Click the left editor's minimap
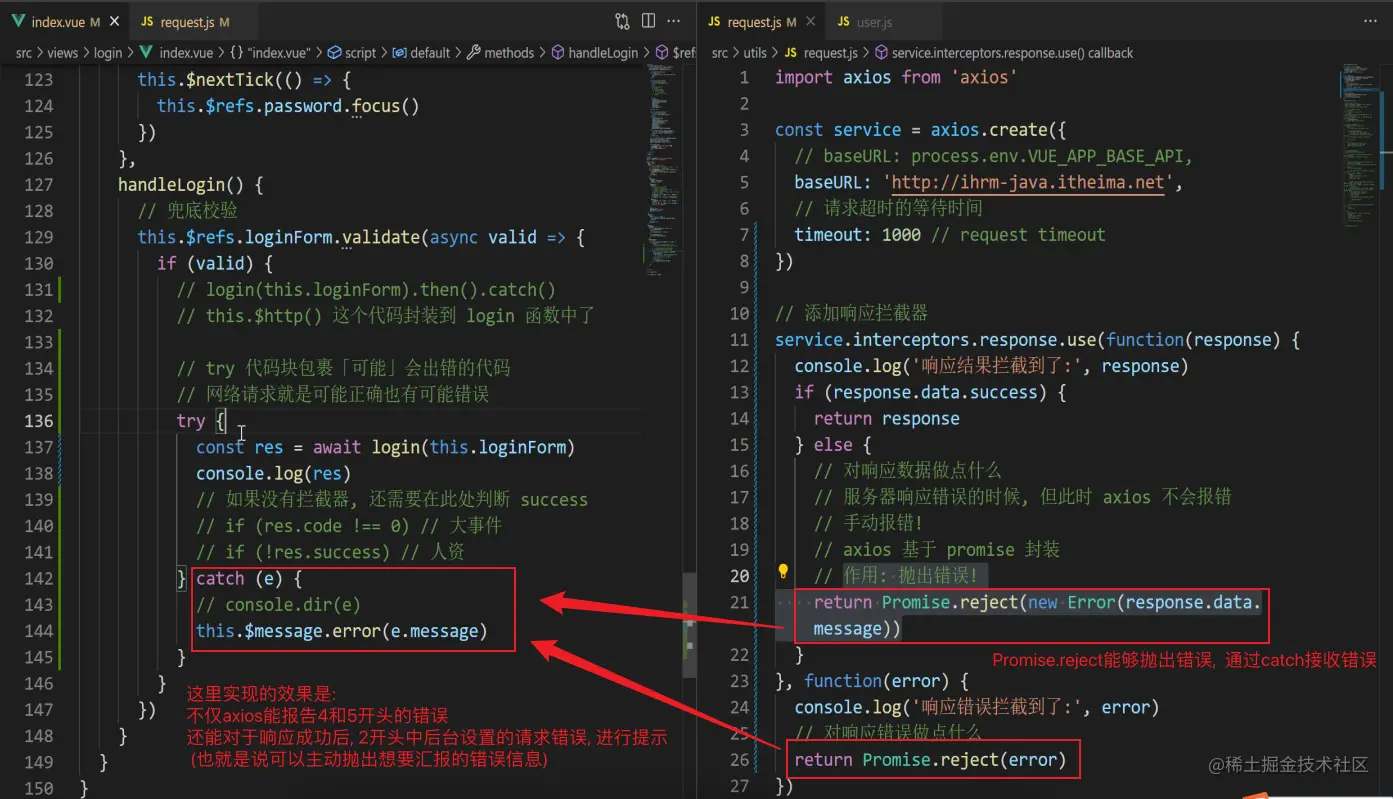1393x799 pixels. tap(662, 170)
